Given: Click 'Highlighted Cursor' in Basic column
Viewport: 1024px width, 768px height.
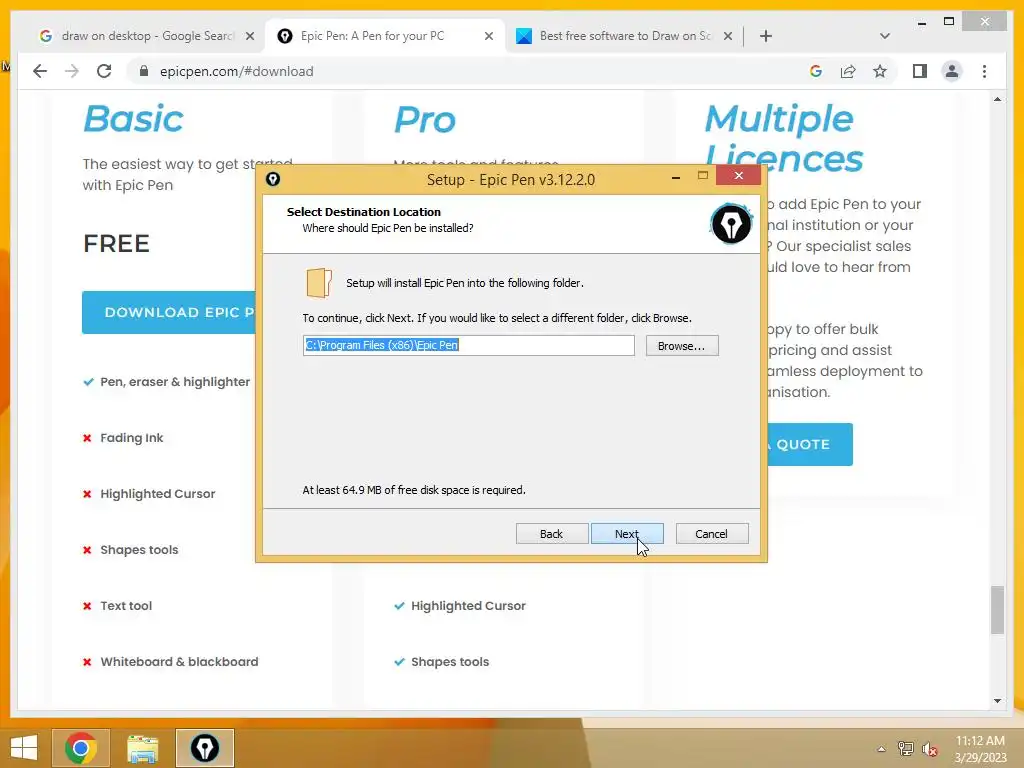Looking at the screenshot, I should coord(158,494).
